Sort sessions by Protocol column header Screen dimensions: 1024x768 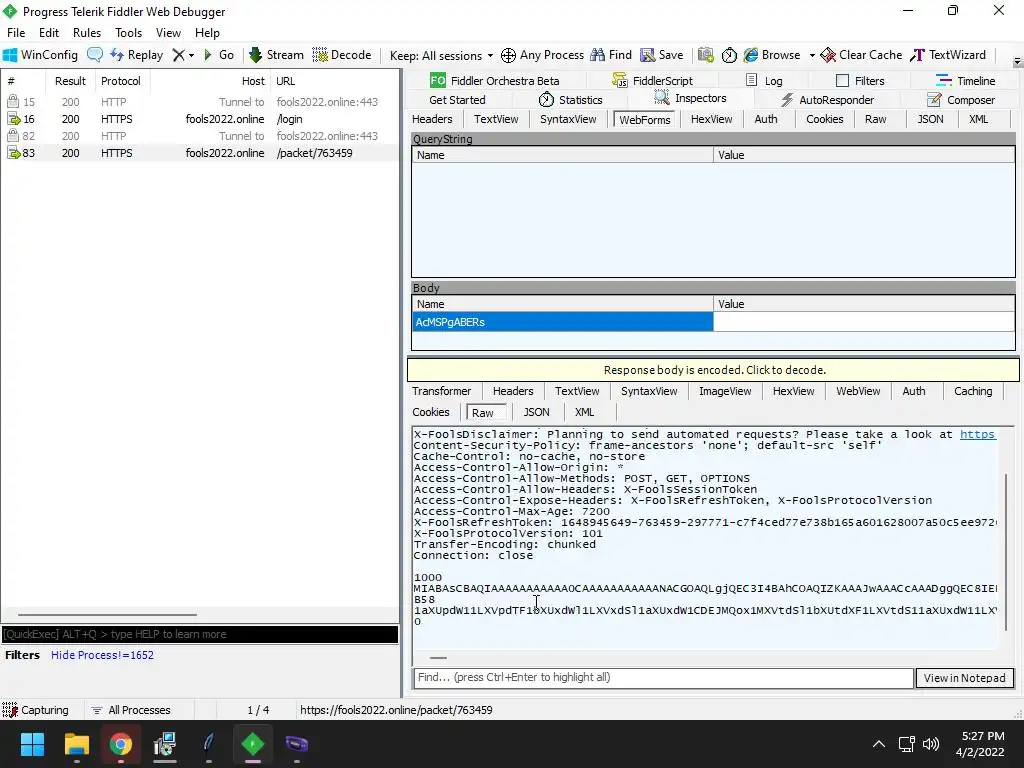pos(121,81)
